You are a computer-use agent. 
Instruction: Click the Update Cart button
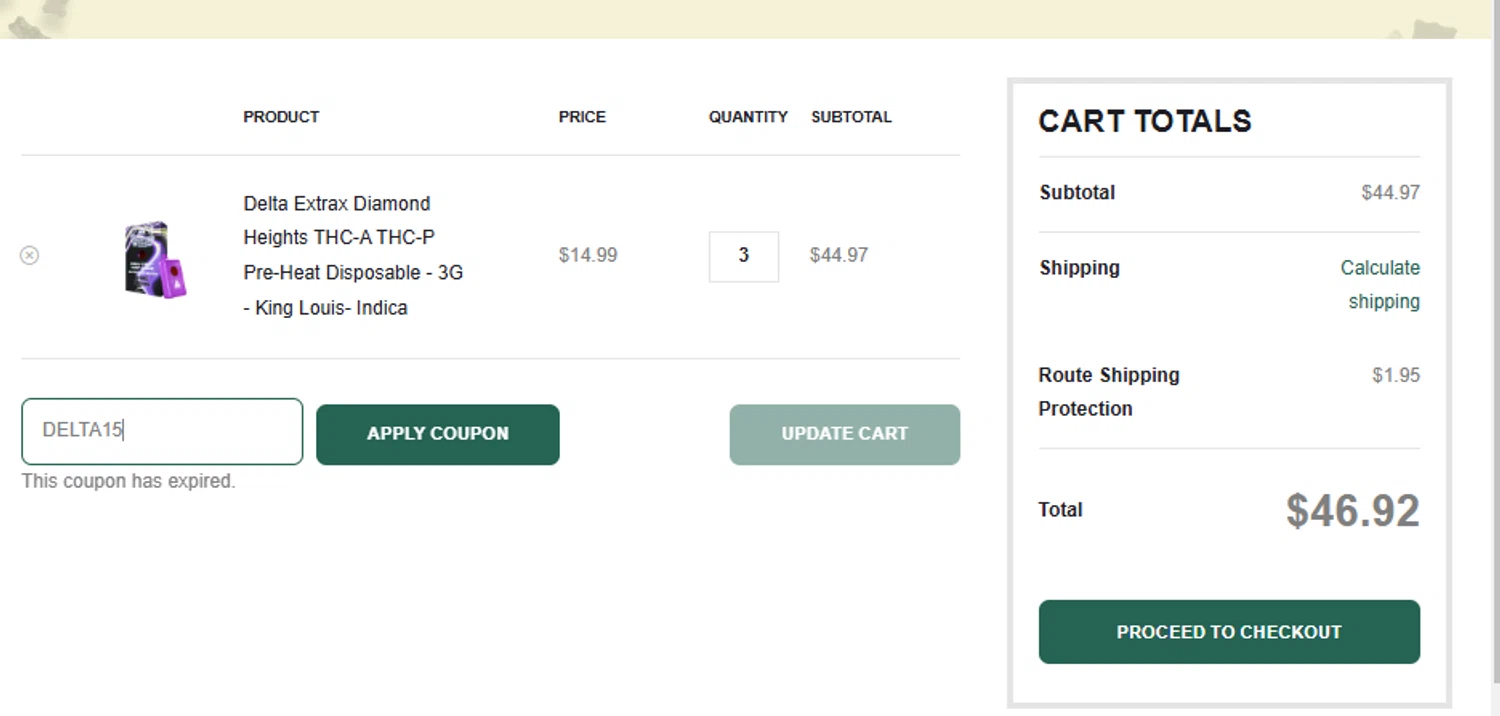coord(845,434)
